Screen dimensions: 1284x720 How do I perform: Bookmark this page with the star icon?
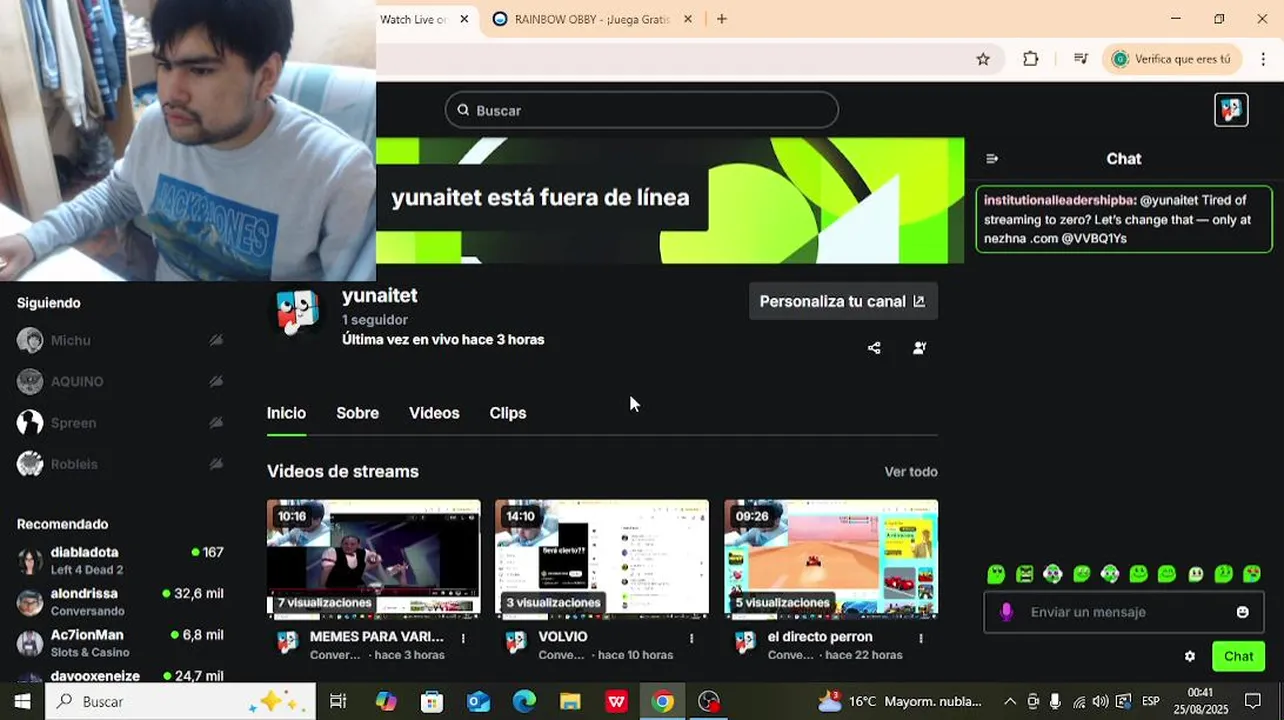click(983, 59)
